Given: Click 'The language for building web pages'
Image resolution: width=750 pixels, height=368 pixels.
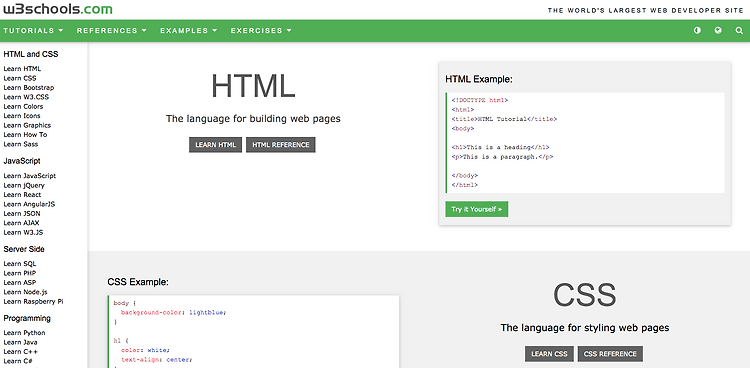Looking at the screenshot, I should [253, 119].
